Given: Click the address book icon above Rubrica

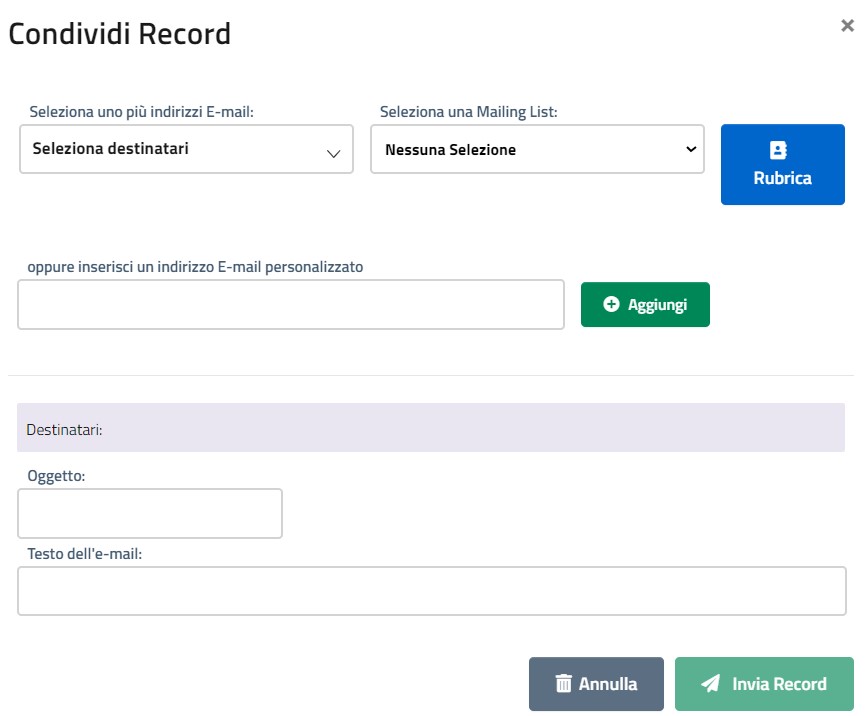Looking at the screenshot, I should coord(778,150).
